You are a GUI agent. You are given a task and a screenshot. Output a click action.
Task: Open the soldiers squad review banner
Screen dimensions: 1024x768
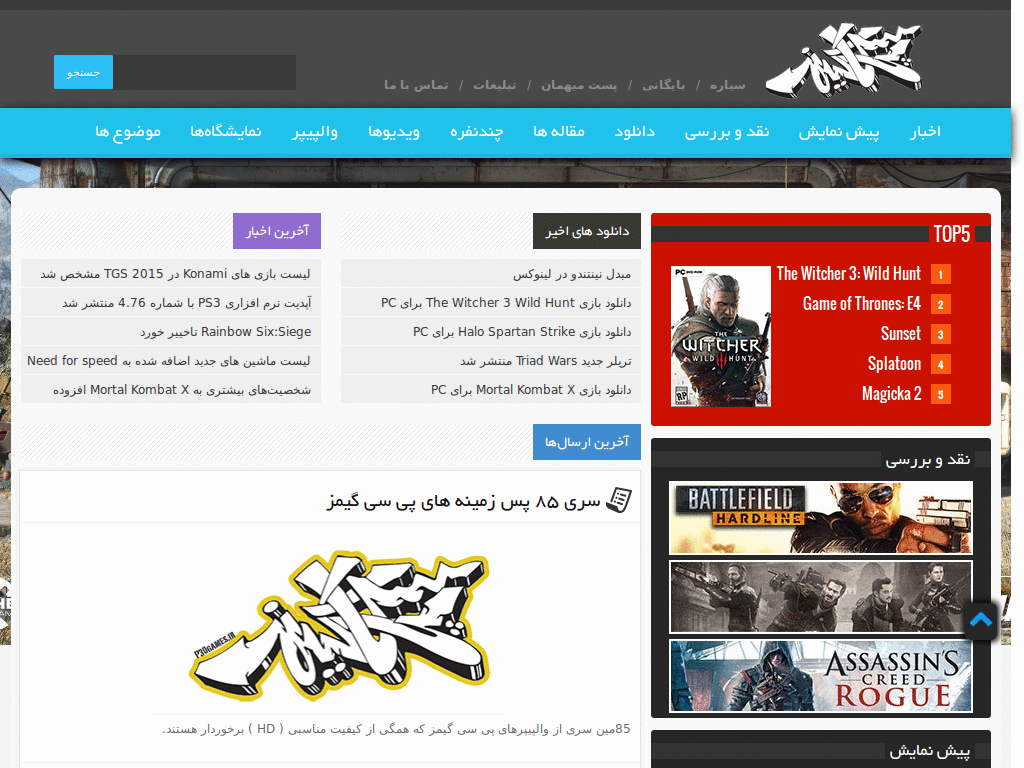(x=821, y=597)
